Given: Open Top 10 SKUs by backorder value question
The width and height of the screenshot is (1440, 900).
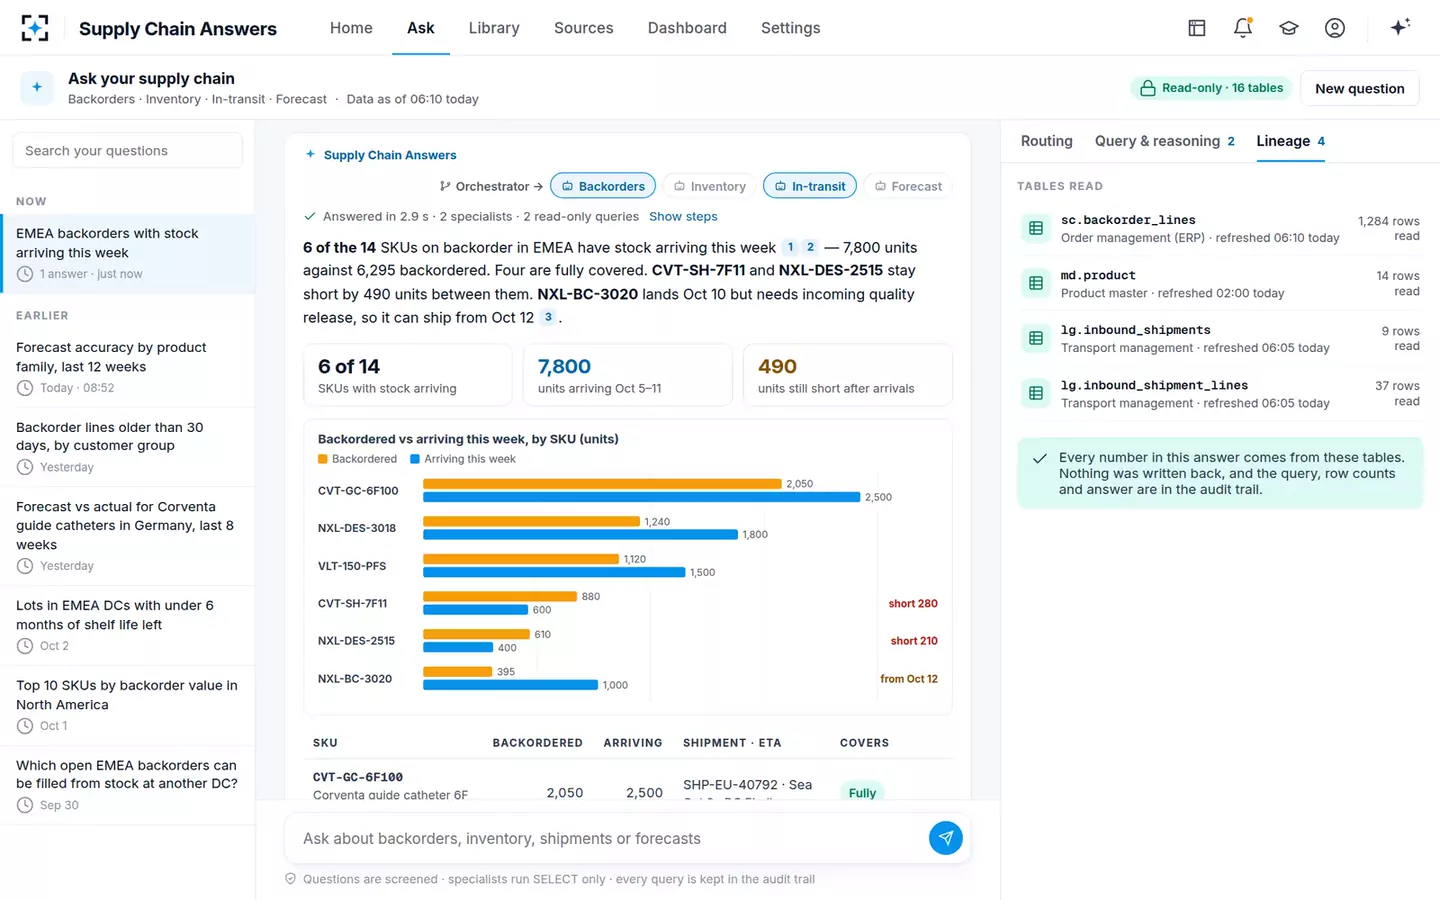Looking at the screenshot, I should pos(128,705).
